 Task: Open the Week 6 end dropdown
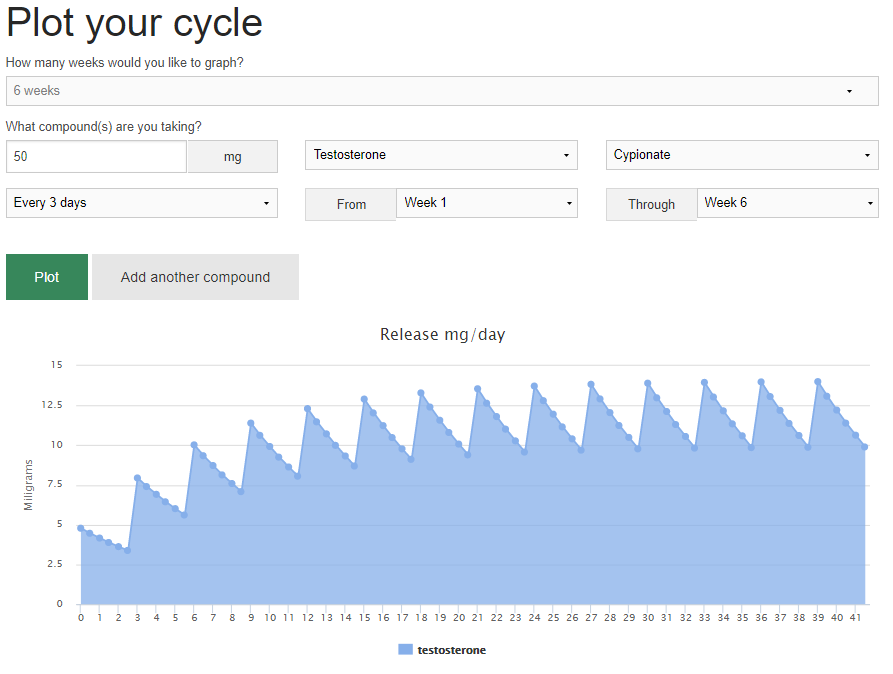point(786,203)
